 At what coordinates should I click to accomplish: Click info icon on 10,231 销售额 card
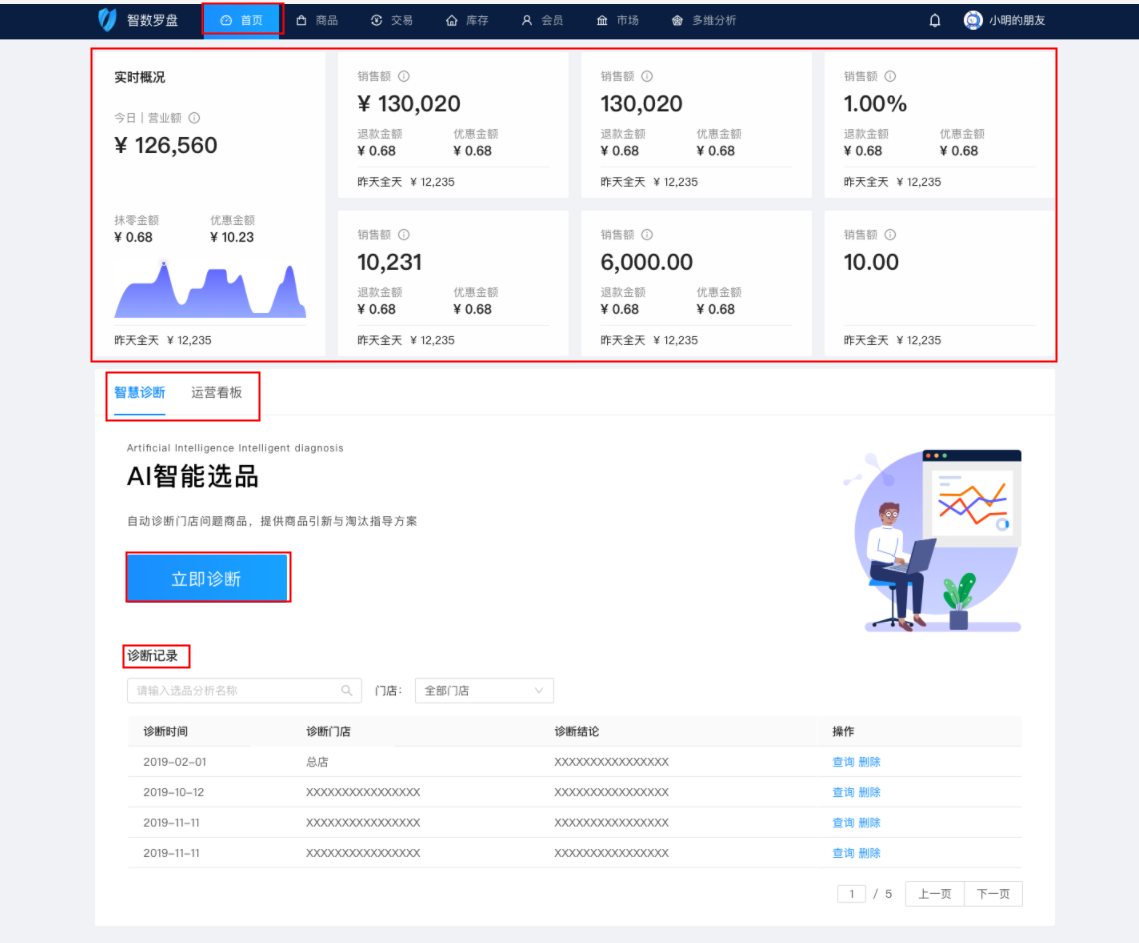404,235
